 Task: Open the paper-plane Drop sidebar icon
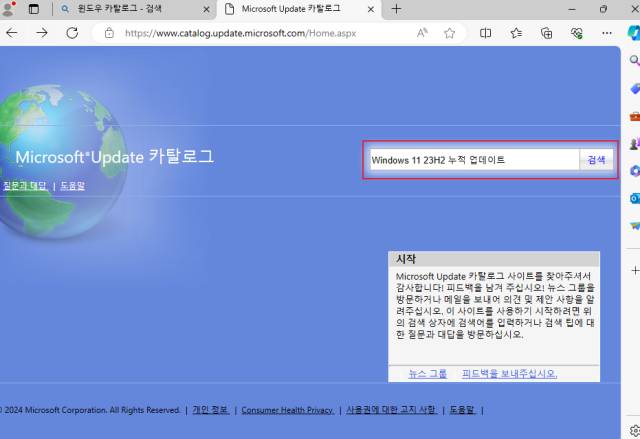[635, 226]
